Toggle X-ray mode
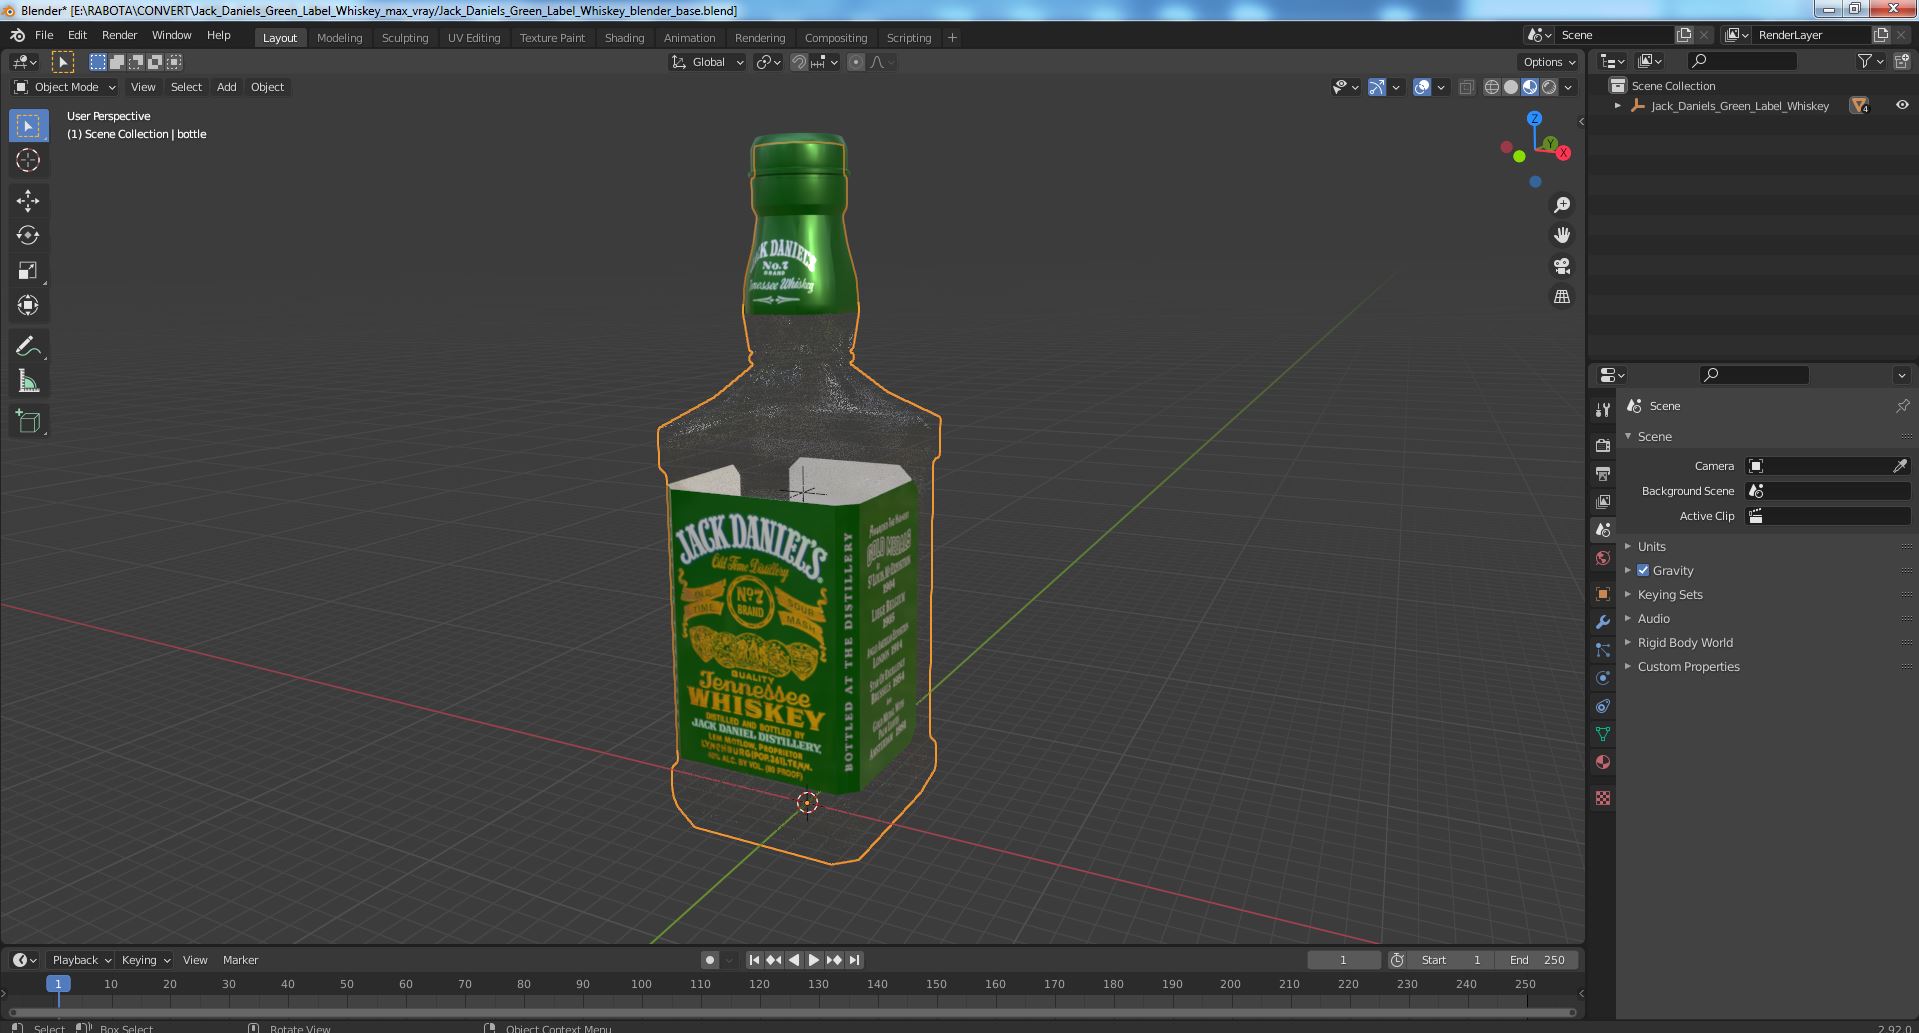1919x1033 pixels. [1466, 87]
